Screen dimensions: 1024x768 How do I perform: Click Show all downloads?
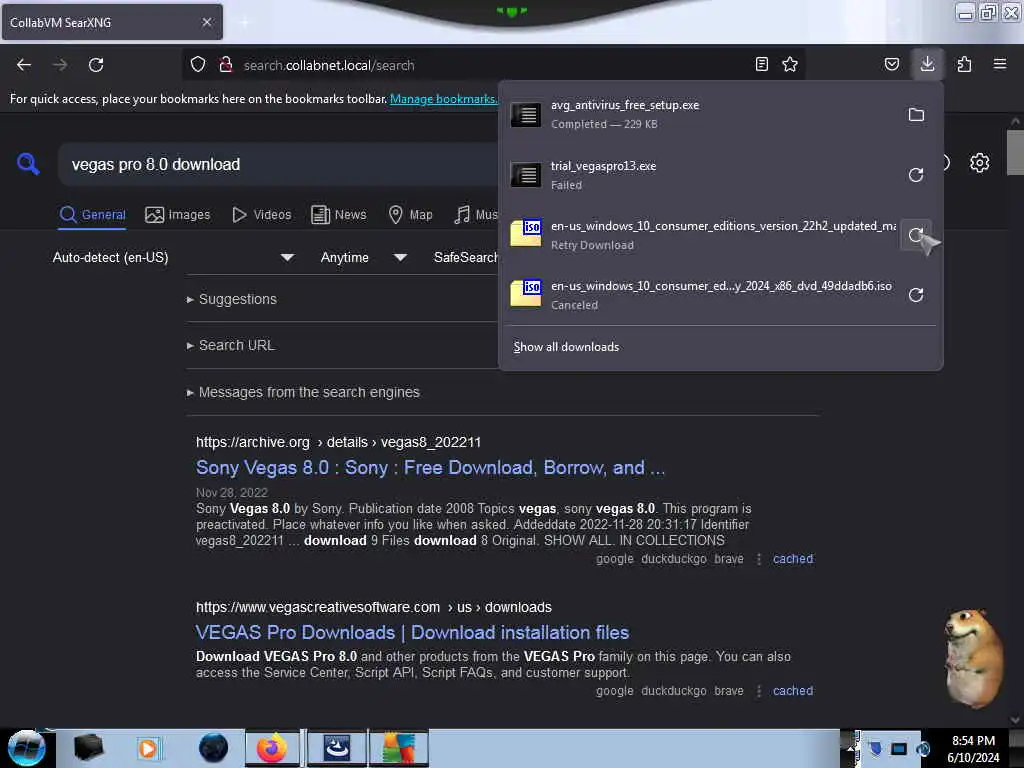(x=566, y=347)
